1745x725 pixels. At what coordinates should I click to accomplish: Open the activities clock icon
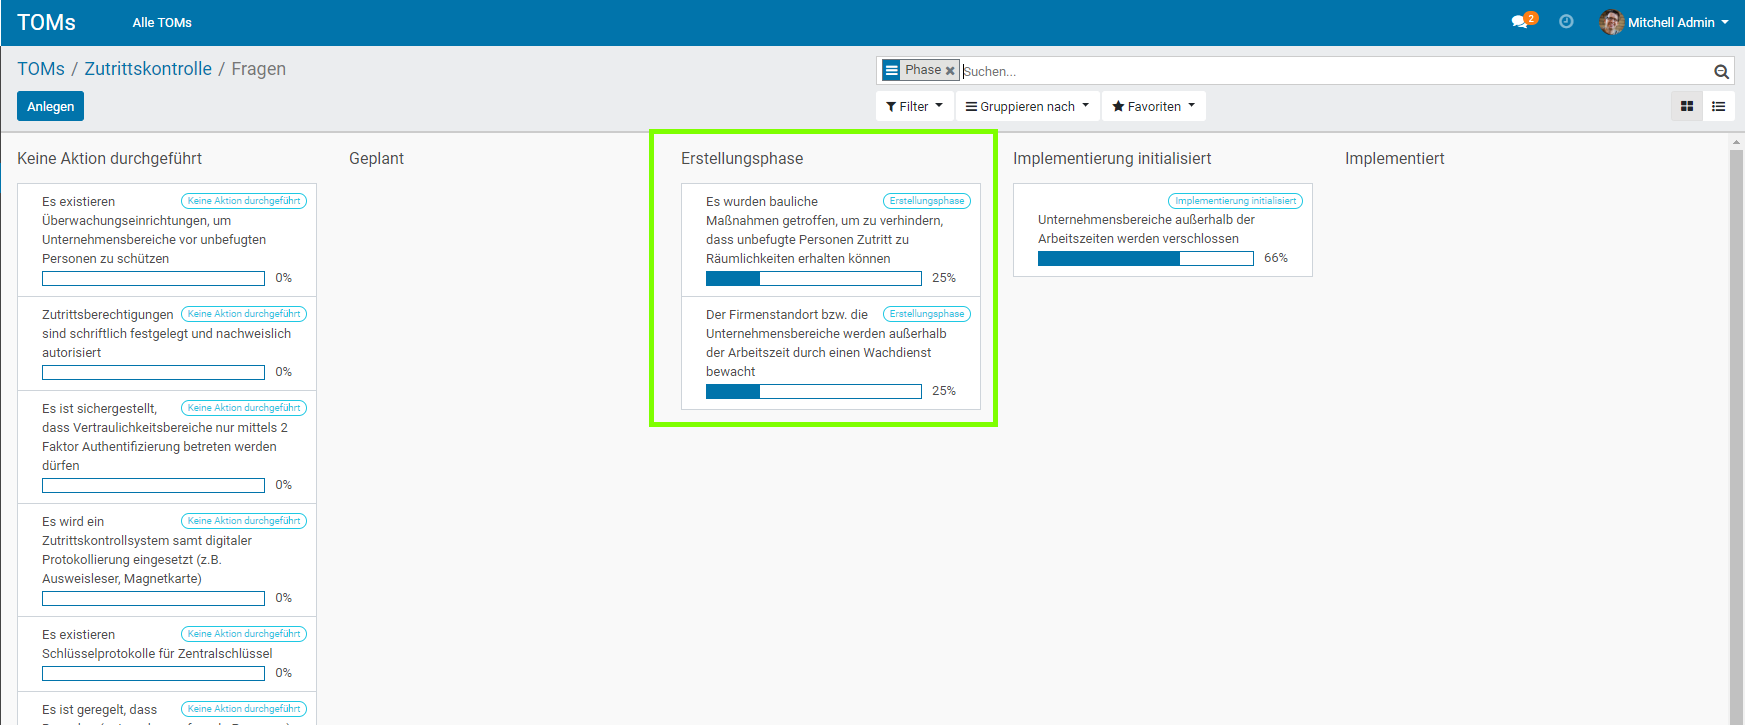click(x=1566, y=22)
